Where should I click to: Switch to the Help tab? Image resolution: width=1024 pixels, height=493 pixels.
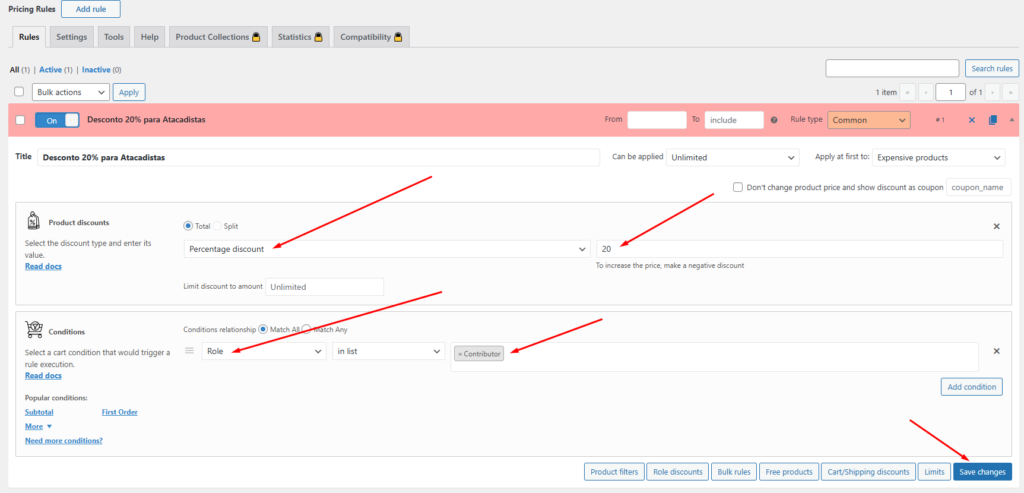pyautogui.click(x=150, y=37)
